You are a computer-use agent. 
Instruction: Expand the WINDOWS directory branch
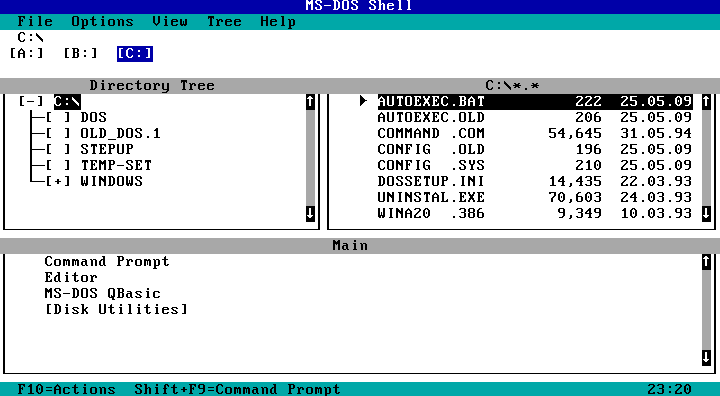click(58, 181)
